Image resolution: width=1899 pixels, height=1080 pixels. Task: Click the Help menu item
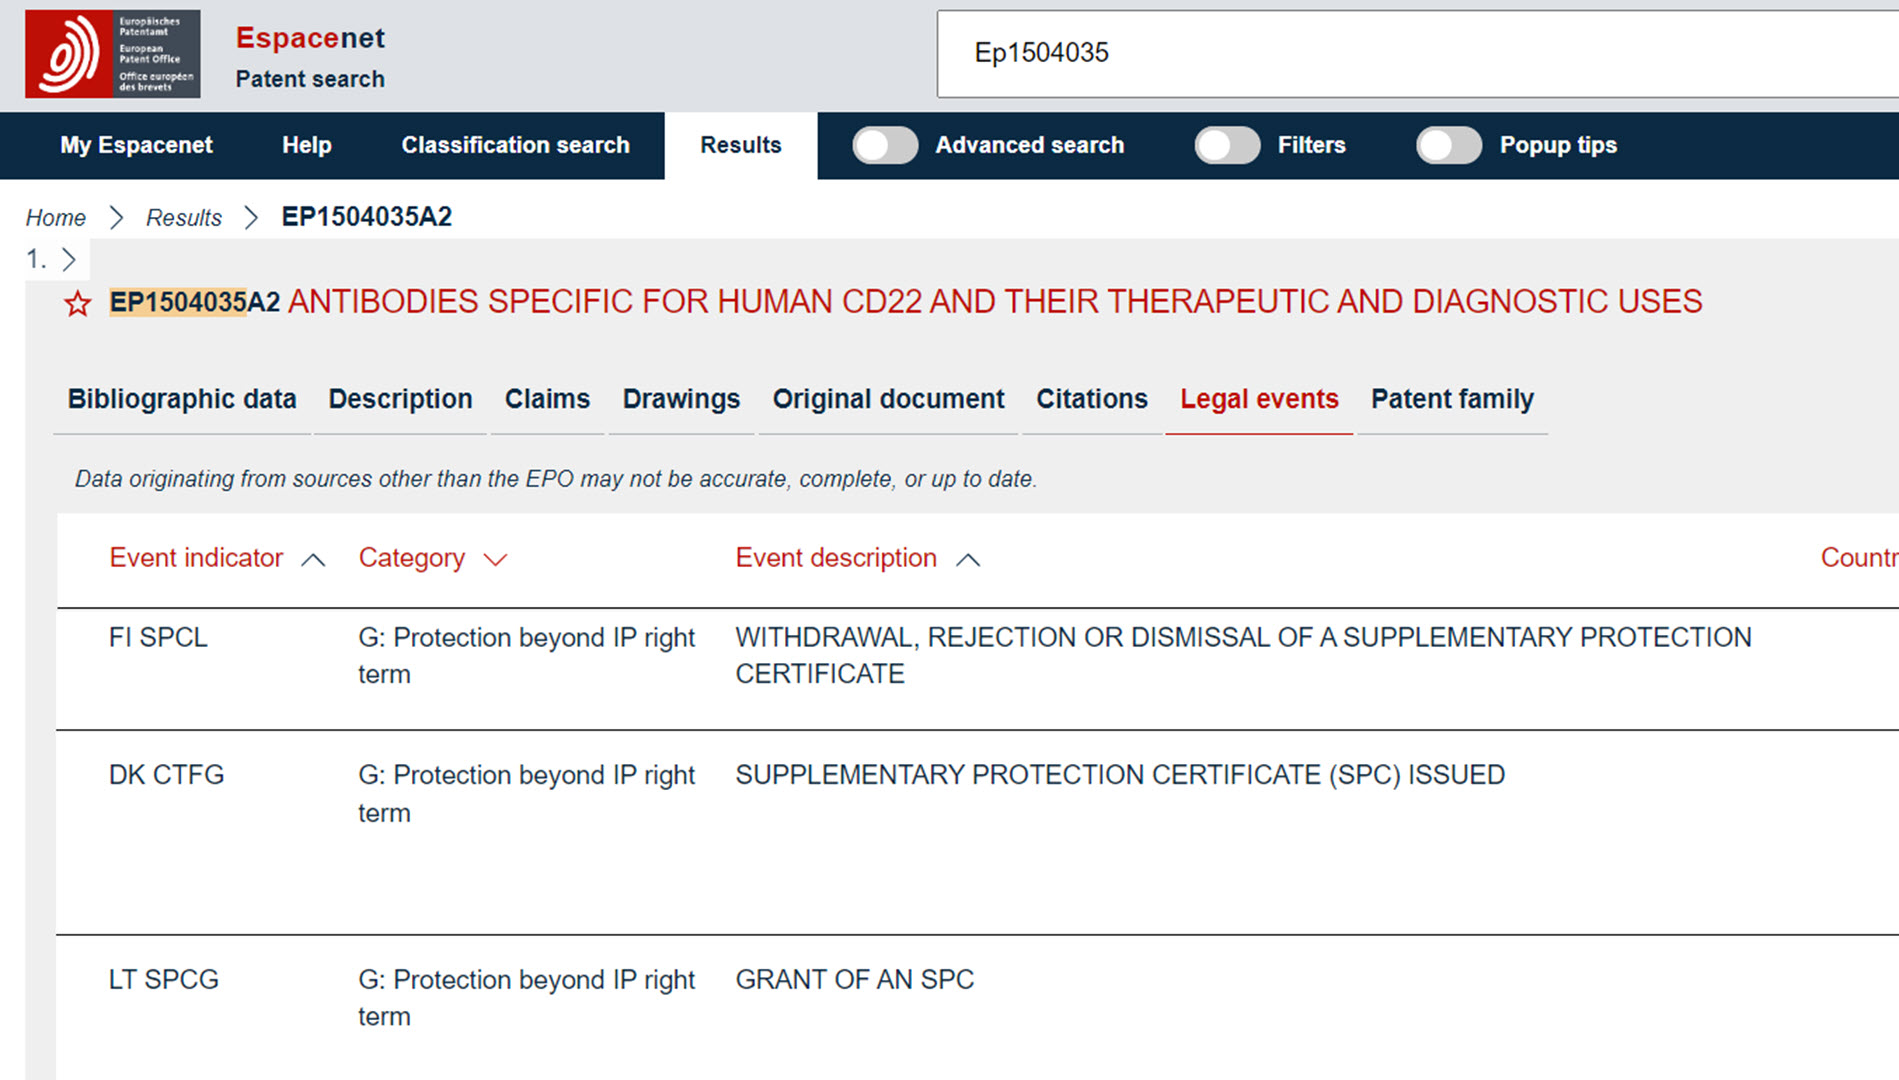[x=306, y=145]
